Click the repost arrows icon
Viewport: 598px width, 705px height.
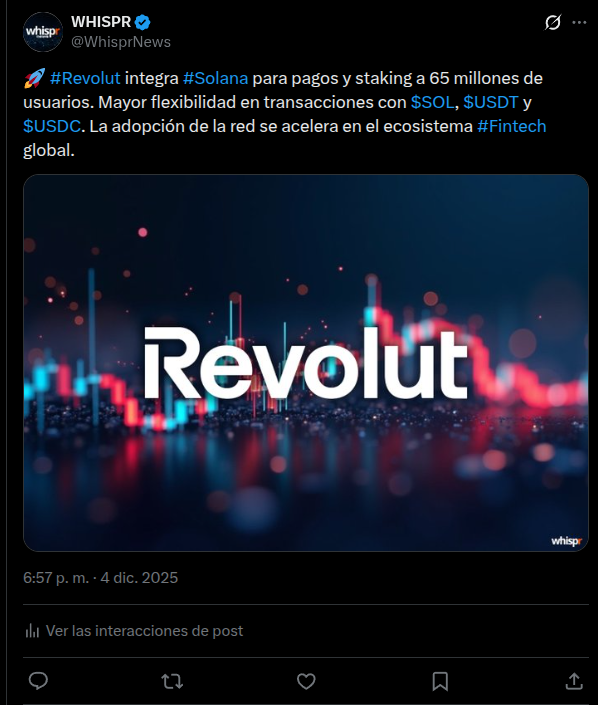(x=172, y=681)
